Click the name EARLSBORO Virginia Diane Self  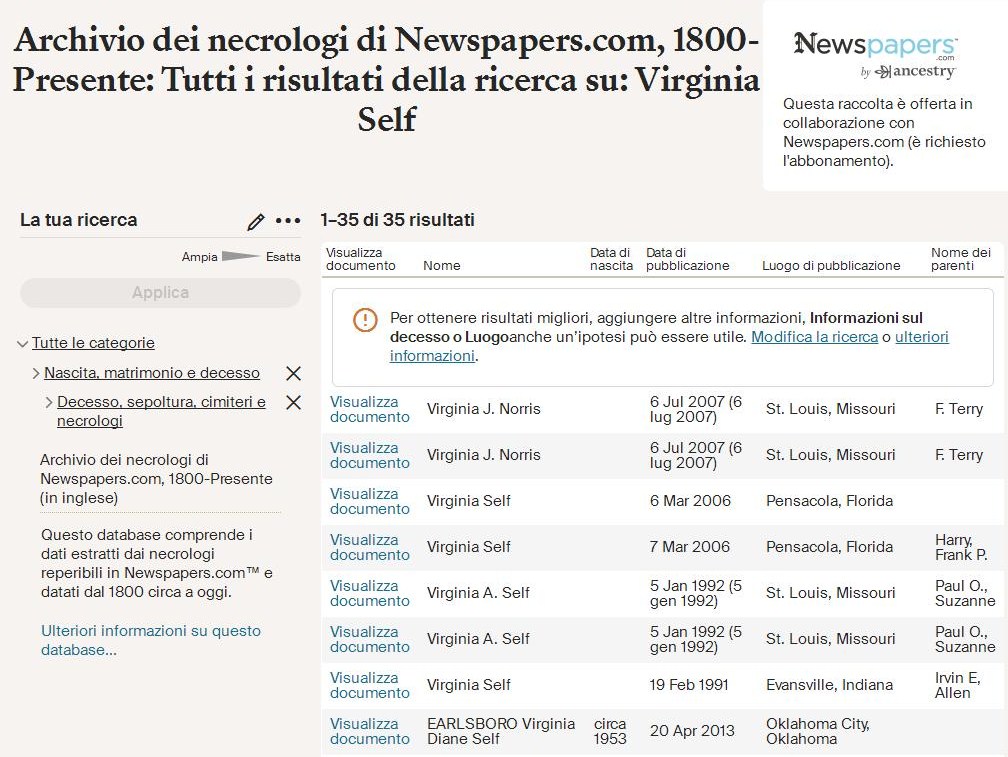tap(501, 731)
